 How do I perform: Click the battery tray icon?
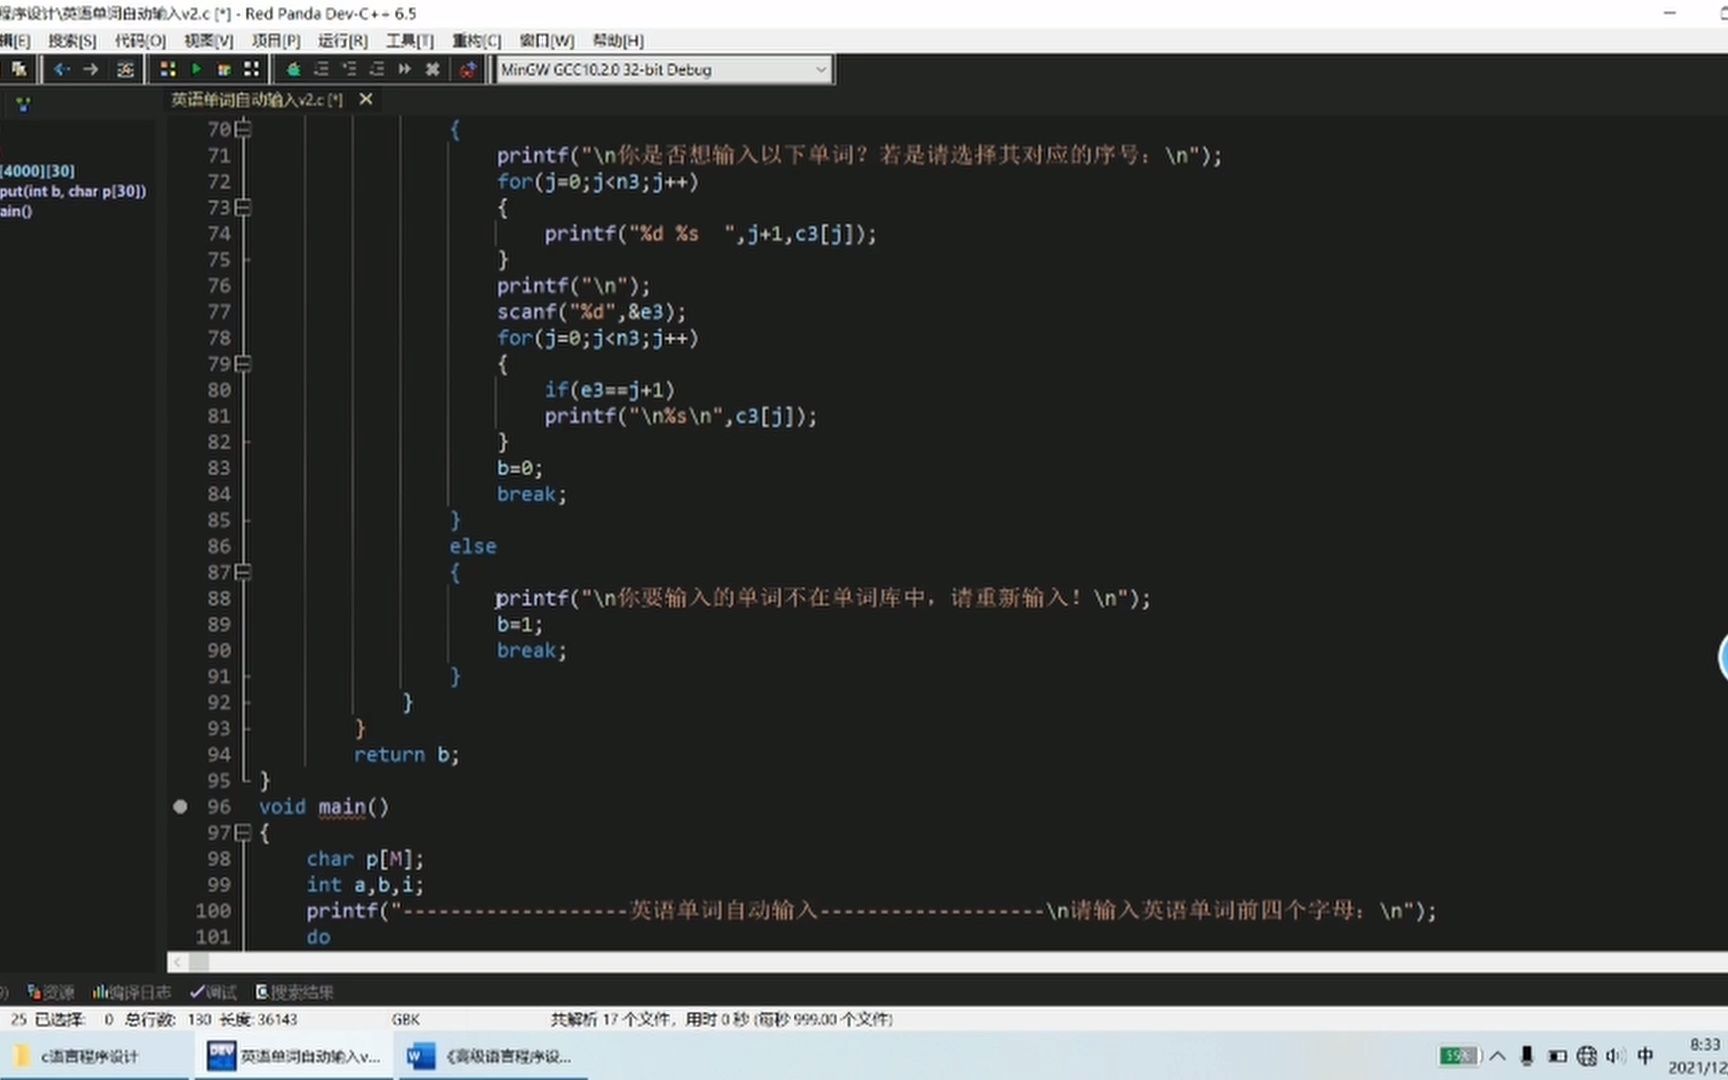[x=1557, y=1056]
